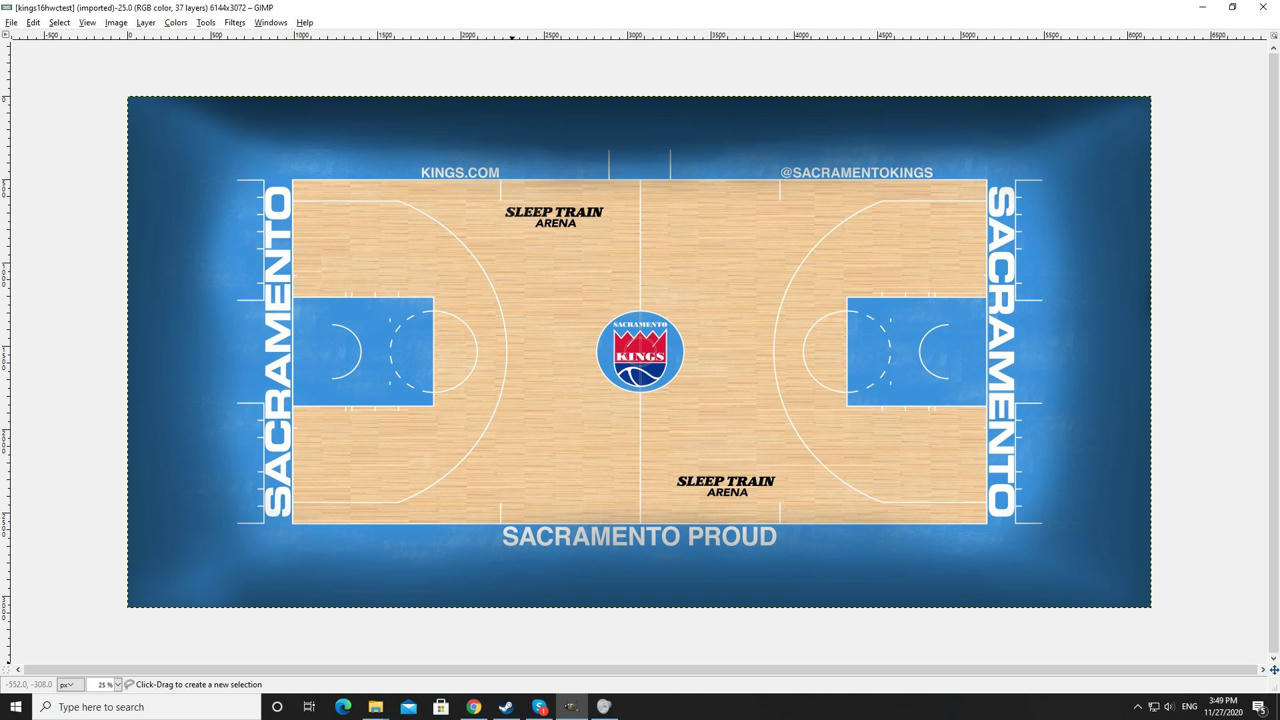The width and height of the screenshot is (1280, 720).
Task: Switch to Google Chrome on the taskbar
Action: [474, 707]
